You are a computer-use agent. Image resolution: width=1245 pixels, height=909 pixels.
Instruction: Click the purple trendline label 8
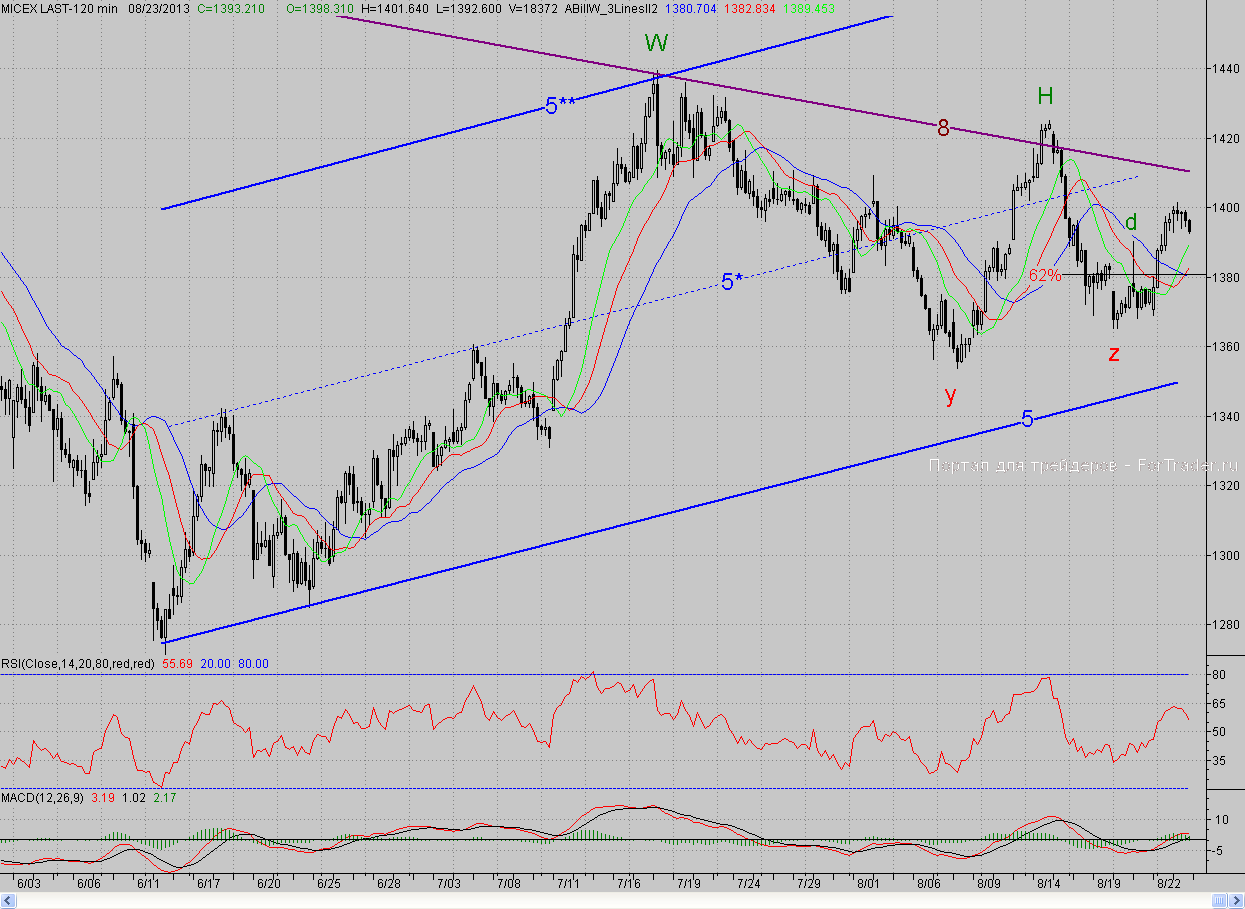pos(942,127)
